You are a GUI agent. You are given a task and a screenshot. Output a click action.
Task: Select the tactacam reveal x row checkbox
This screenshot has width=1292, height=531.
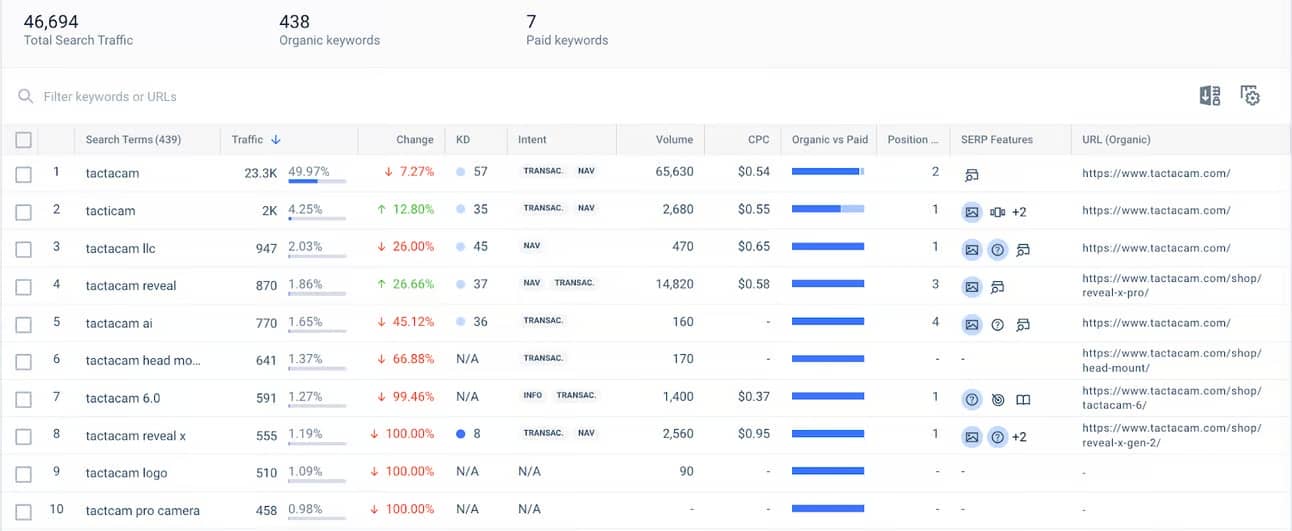(x=24, y=437)
